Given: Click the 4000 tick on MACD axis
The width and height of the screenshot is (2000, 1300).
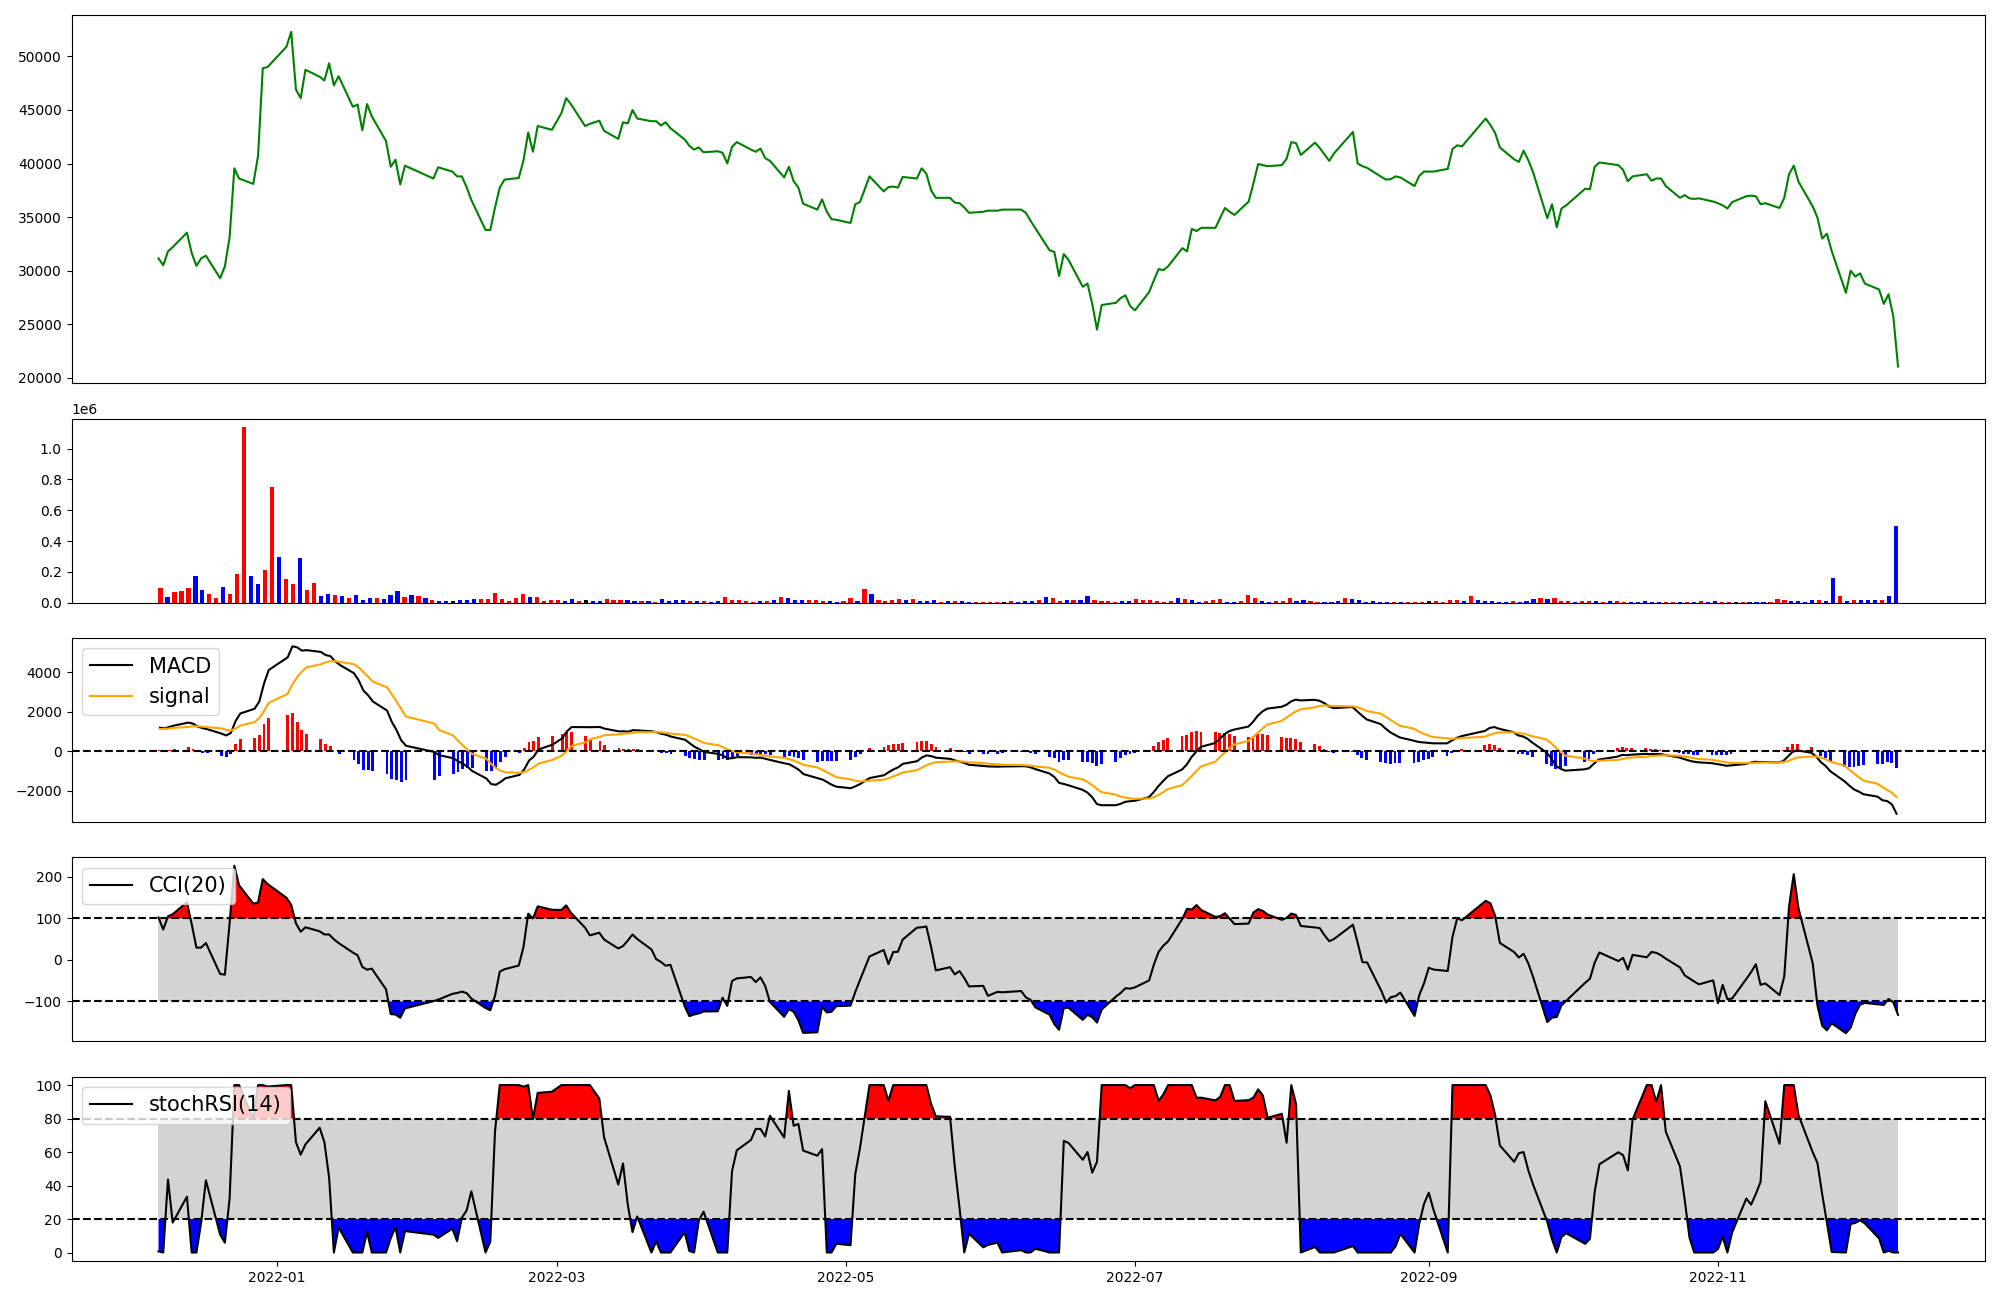Looking at the screenshot, I should tap(45, 673).
